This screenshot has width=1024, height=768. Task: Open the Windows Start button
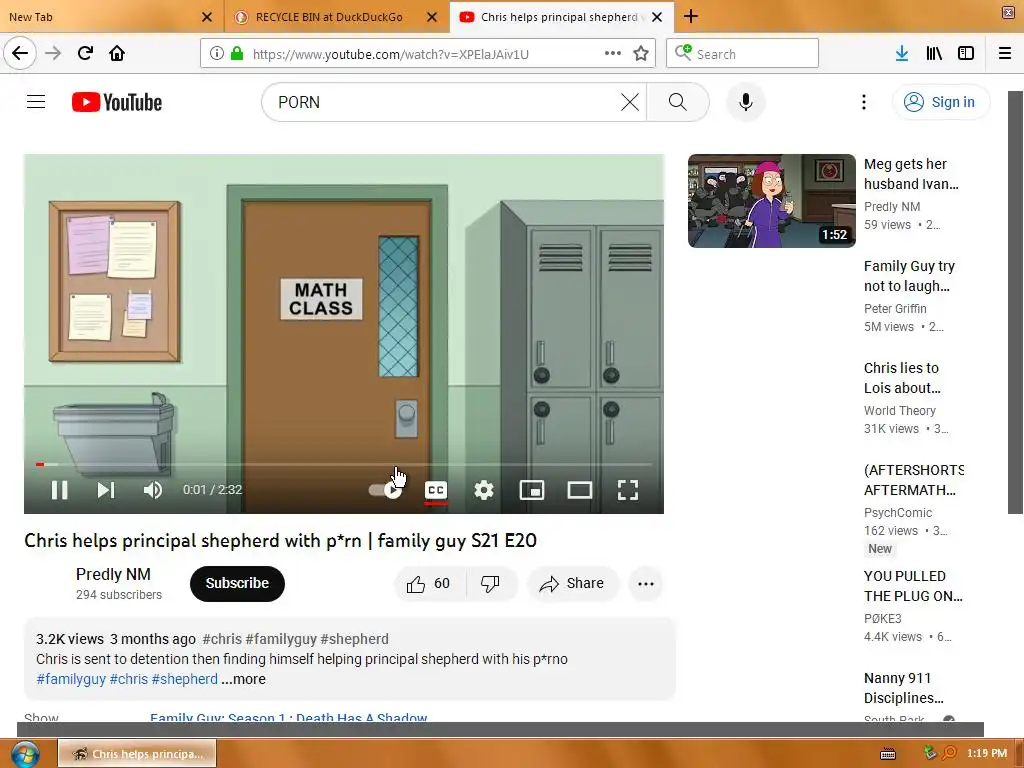(24, 754)
